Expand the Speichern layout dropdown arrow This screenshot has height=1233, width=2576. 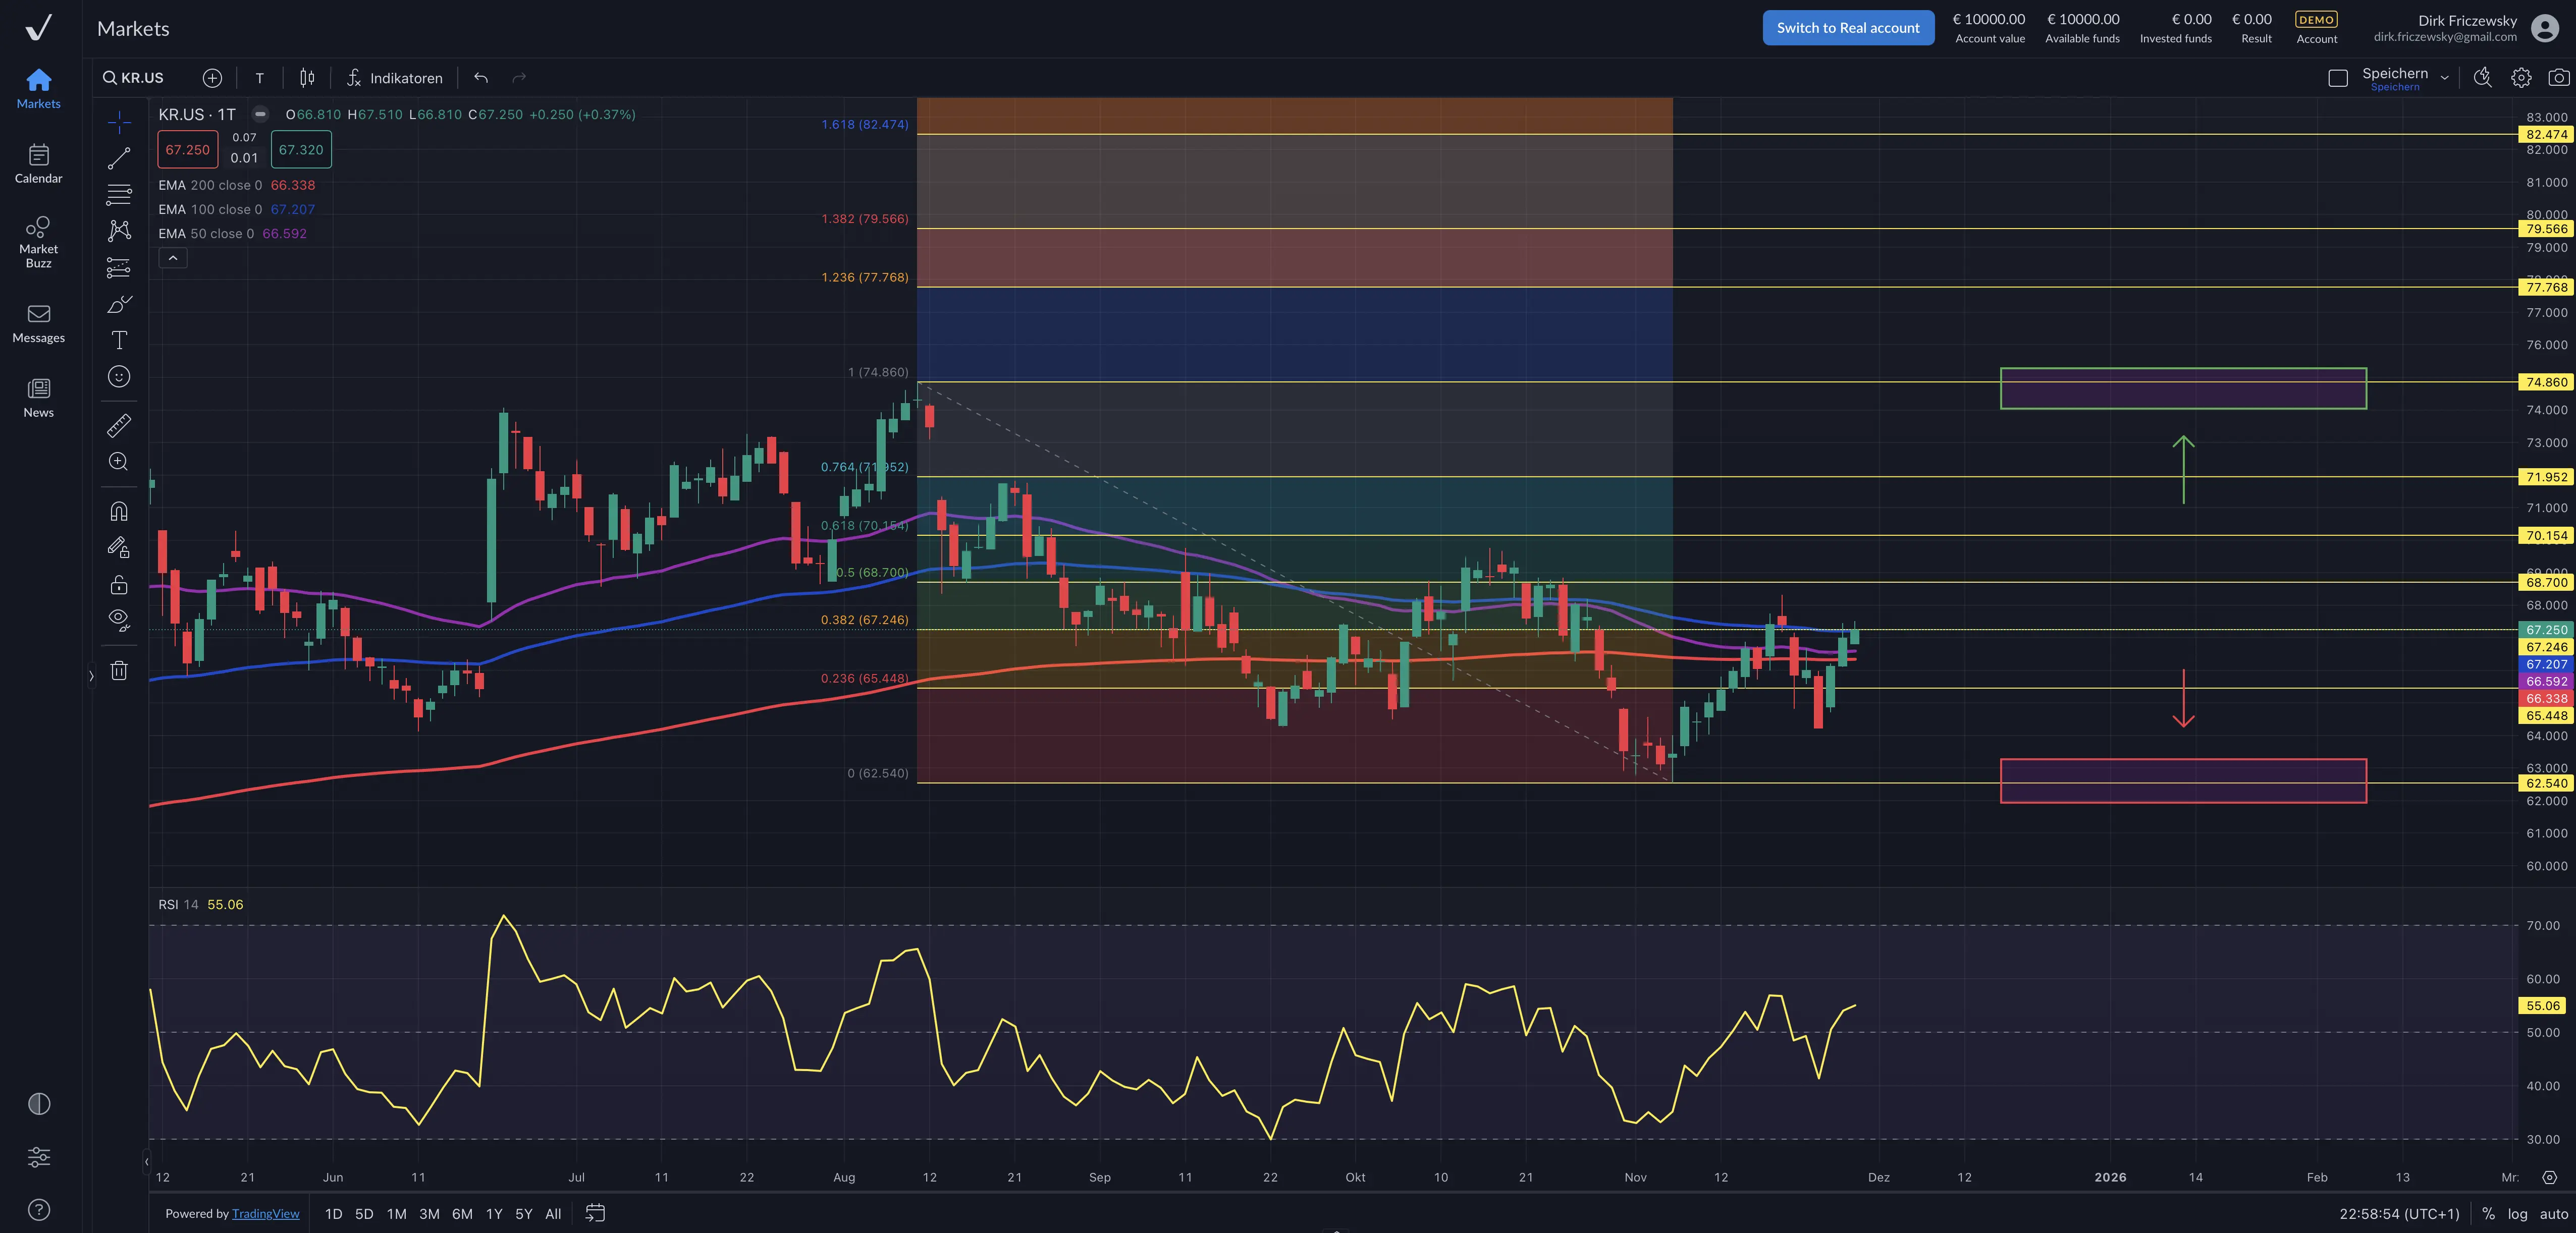[x=2444, y=78]
